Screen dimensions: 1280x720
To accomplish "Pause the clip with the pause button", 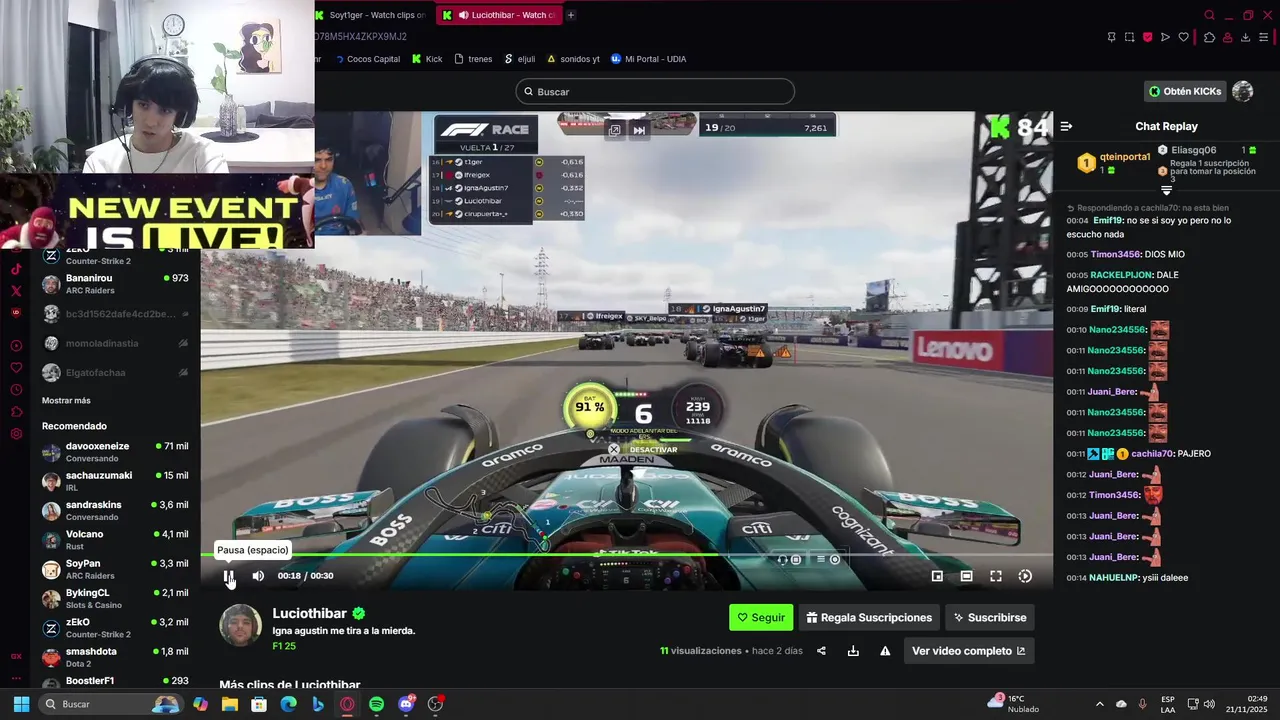I will pos(229,576).
